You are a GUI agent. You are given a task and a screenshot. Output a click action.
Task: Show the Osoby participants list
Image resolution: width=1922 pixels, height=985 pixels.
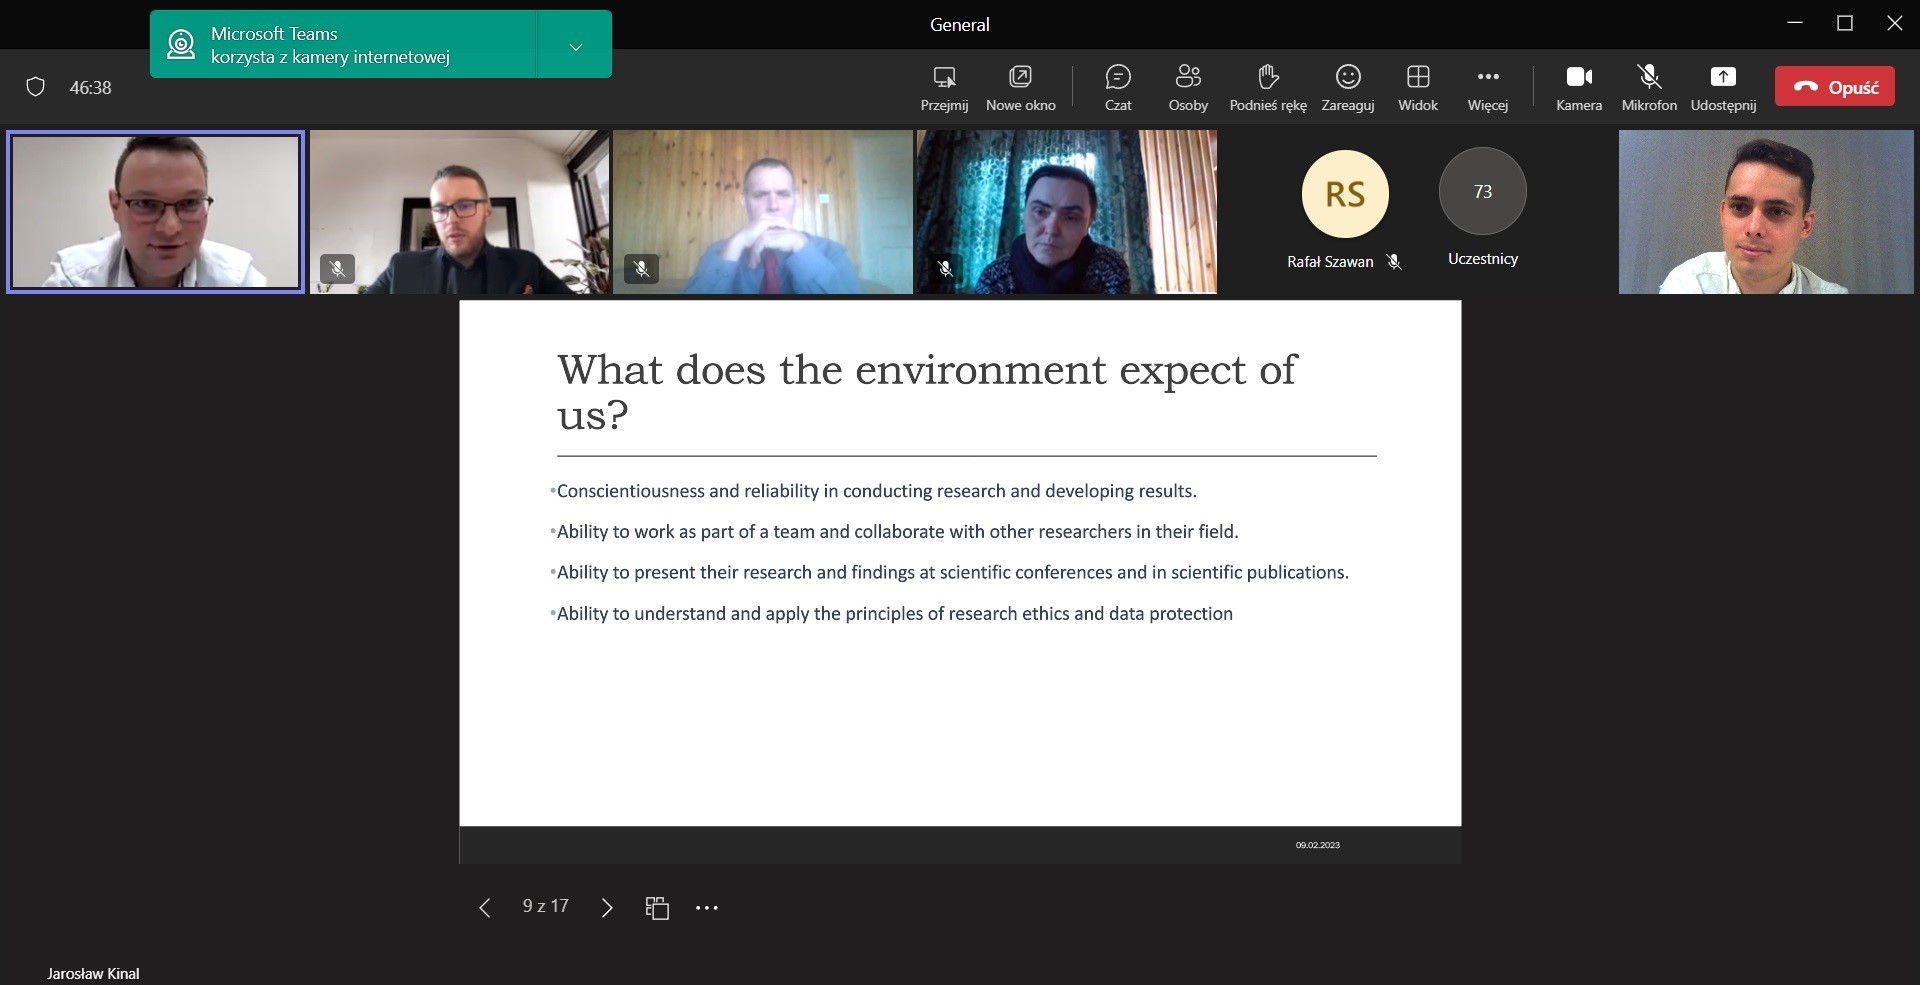[1187, 87]
